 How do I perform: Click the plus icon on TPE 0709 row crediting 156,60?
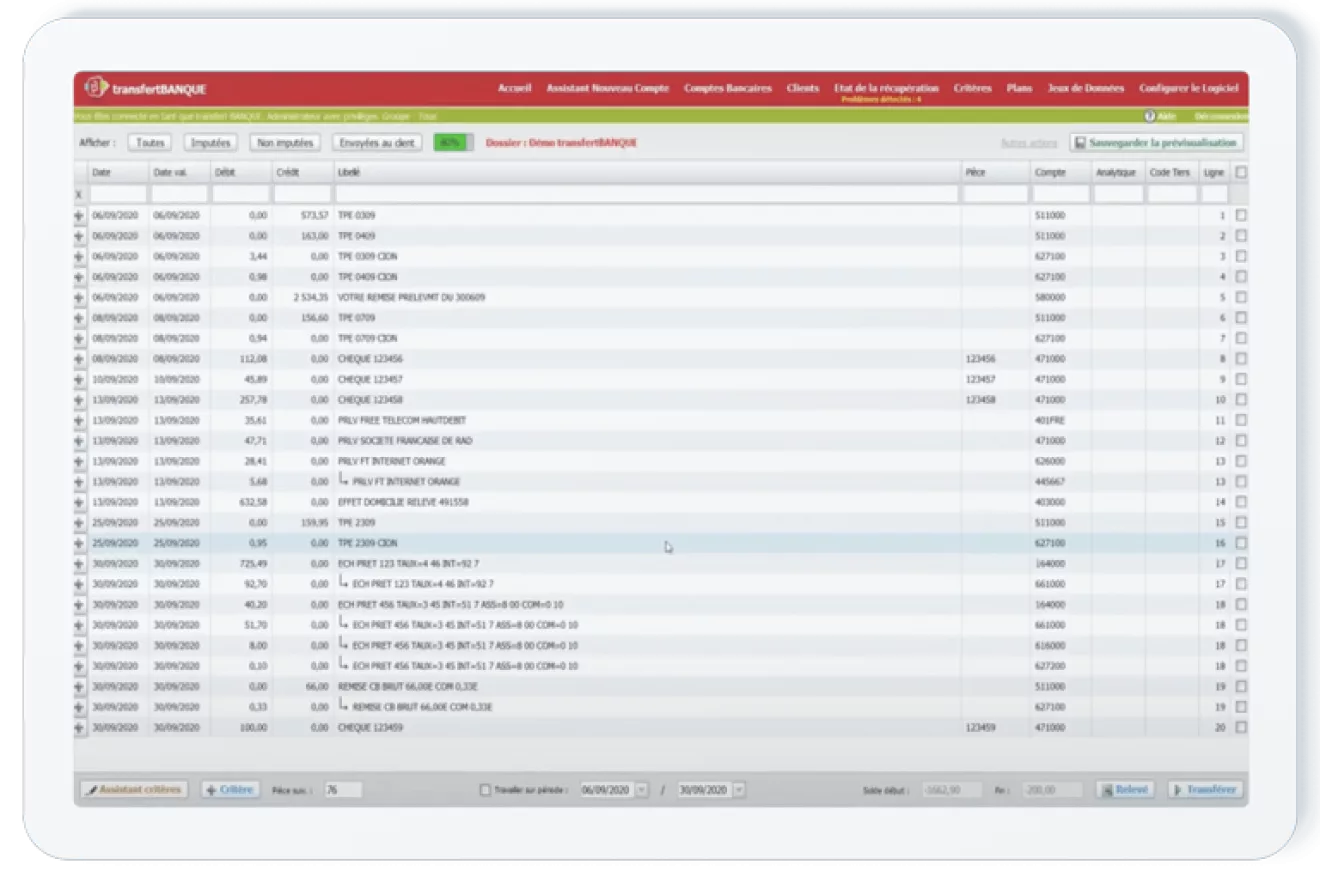79,318
